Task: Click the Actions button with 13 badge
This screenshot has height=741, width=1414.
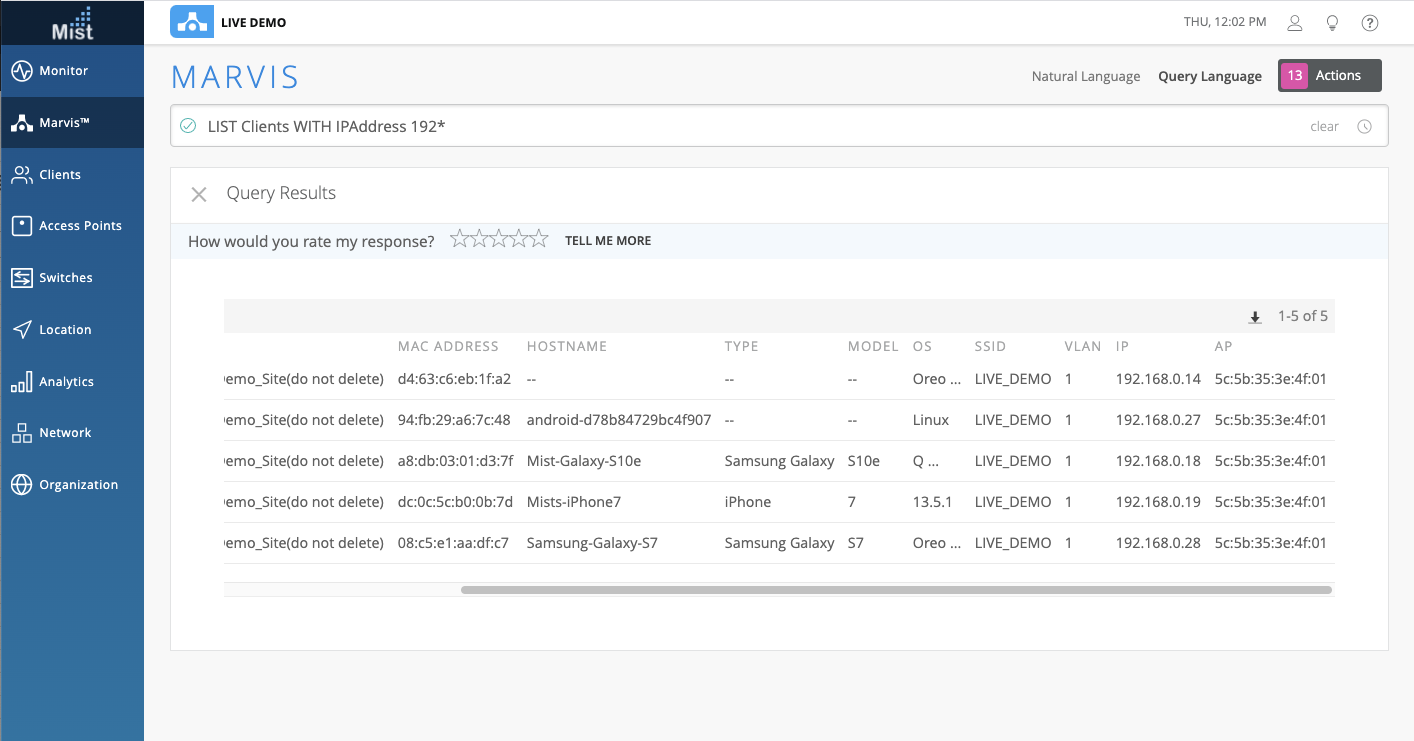Action: pyautogui.click(x=1329, y=76)
